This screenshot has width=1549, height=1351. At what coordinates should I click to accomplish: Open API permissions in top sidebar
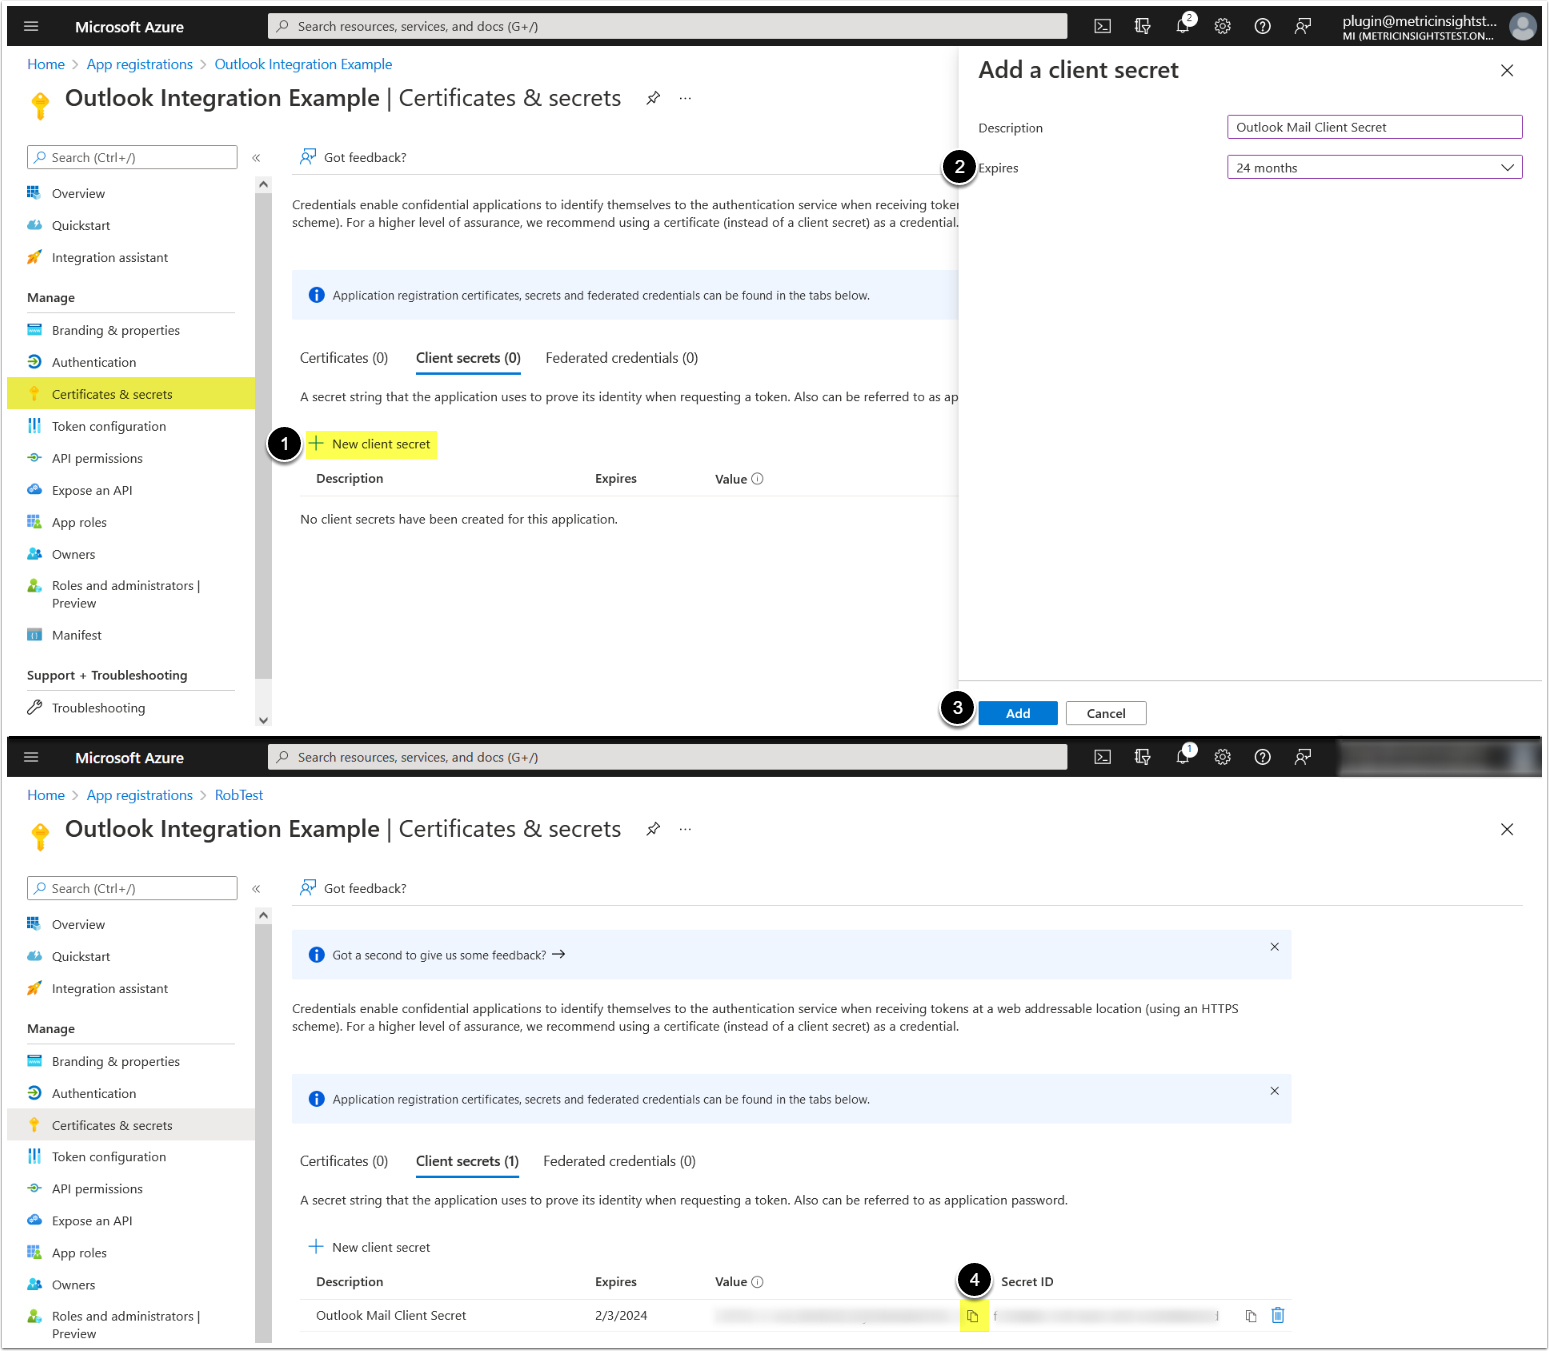tap(97, 458)
